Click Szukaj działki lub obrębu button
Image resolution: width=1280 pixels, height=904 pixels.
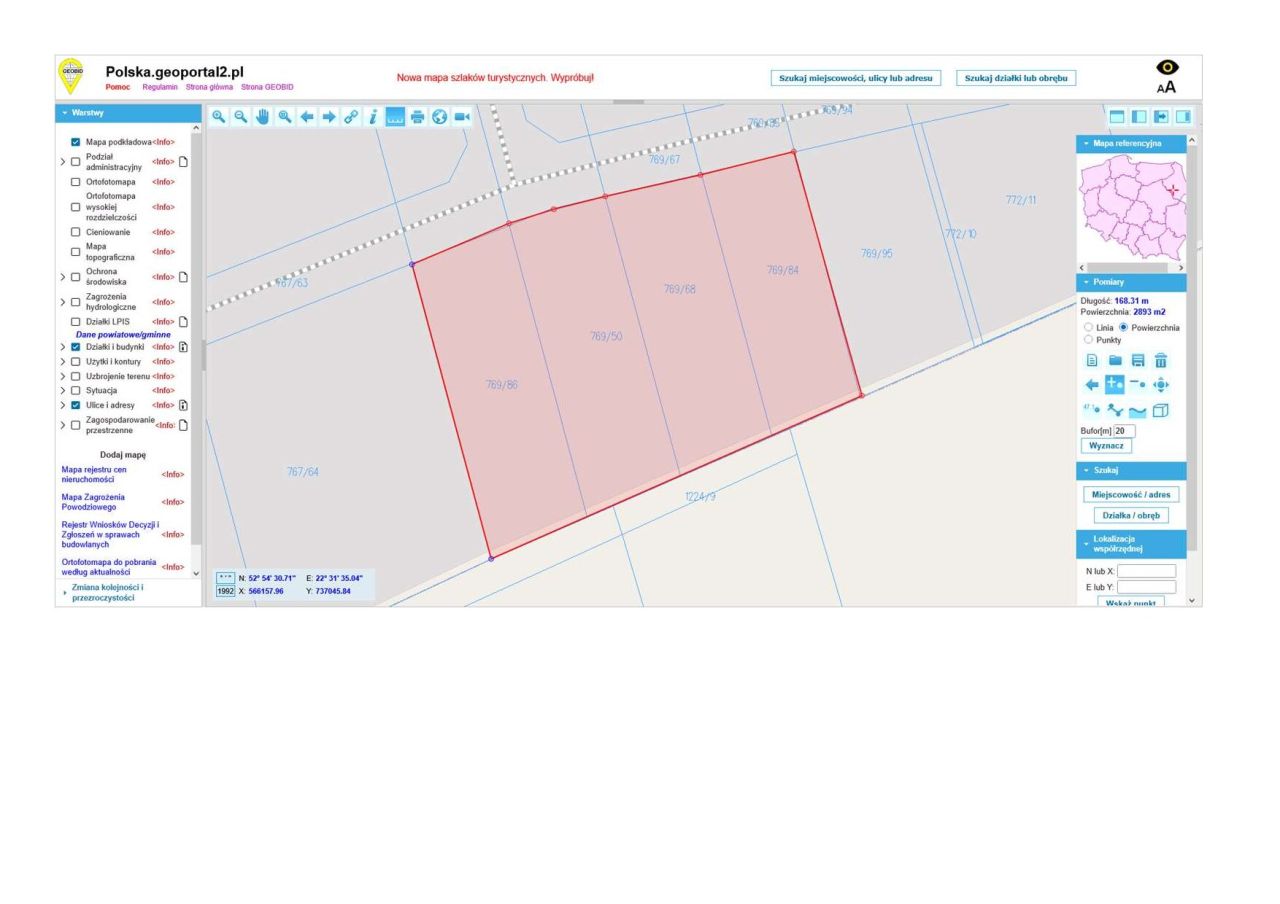click(1016, 78)
